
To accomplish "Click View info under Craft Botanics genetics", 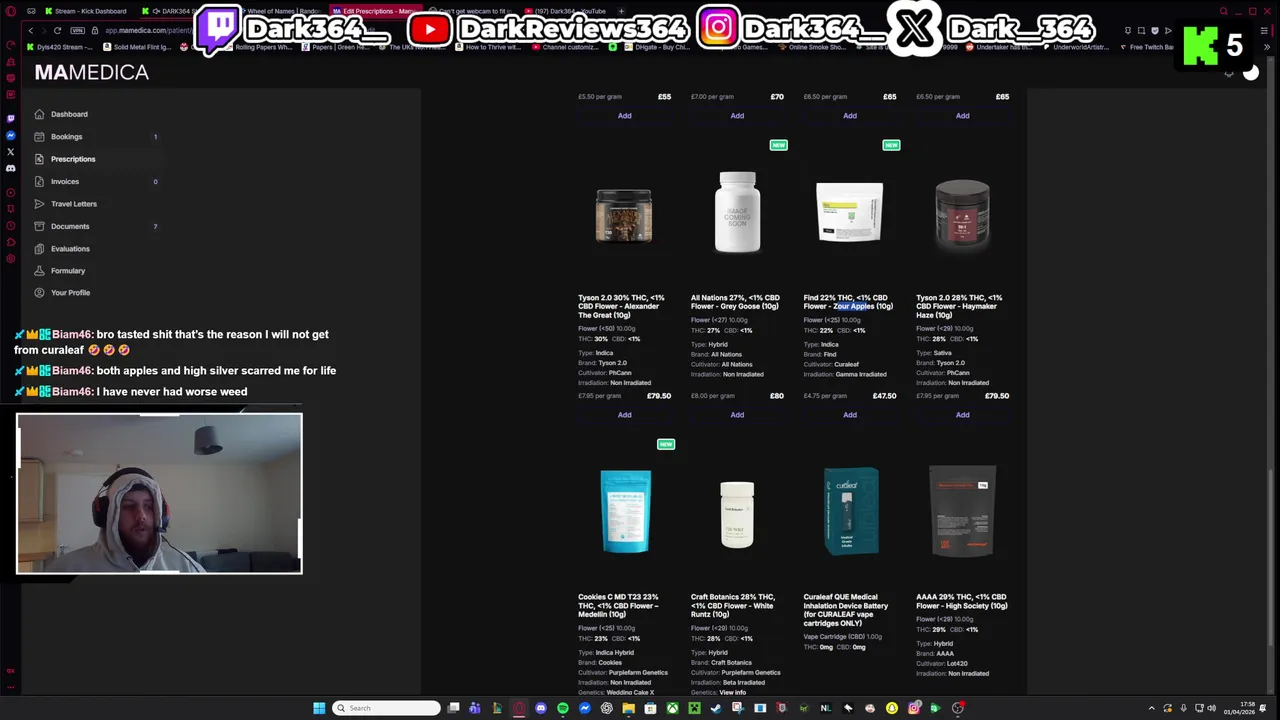I will pos(732,692).
